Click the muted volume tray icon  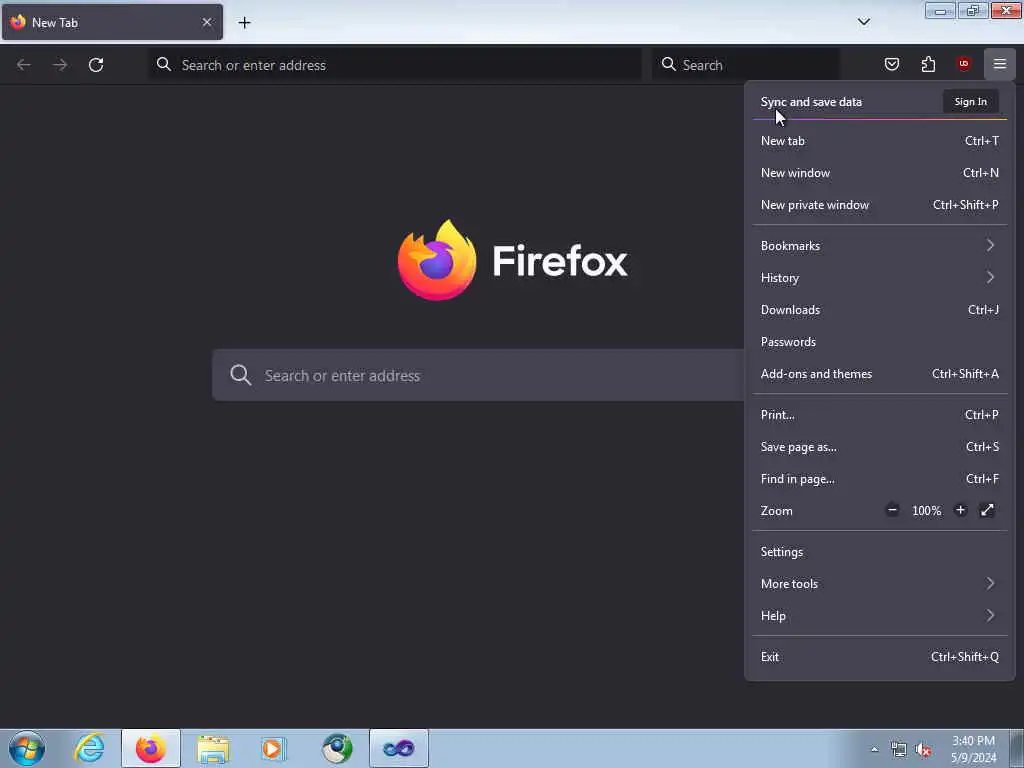pos(923,750)
